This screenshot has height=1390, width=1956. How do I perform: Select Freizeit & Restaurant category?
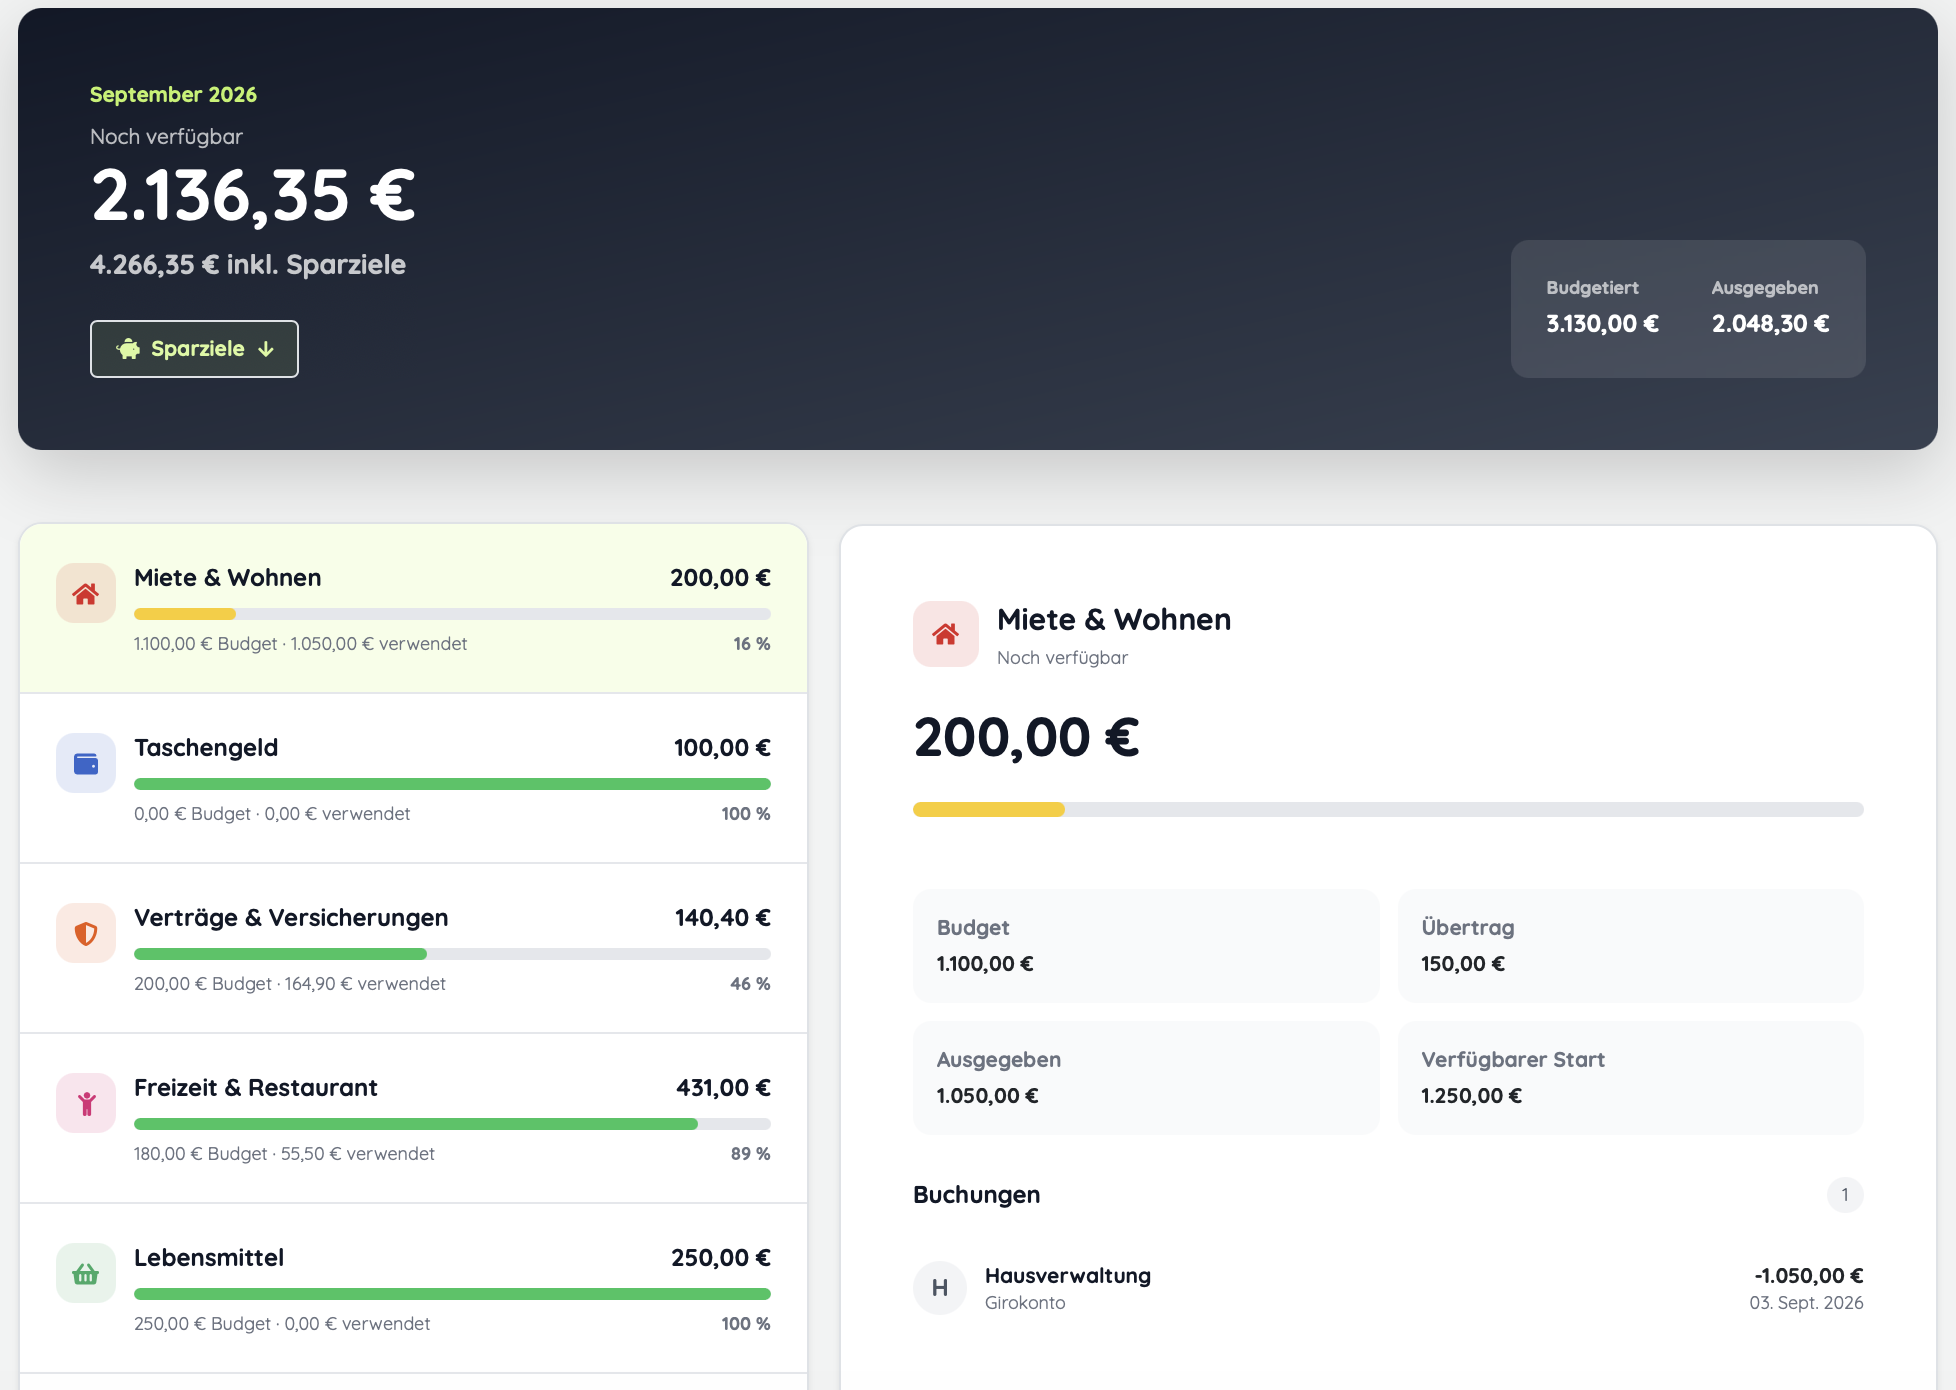click(413, 1118)
